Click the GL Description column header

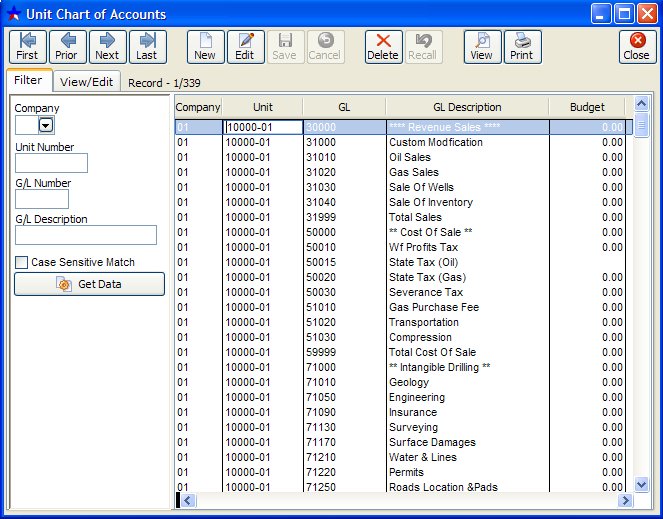(x=467, y=107)
